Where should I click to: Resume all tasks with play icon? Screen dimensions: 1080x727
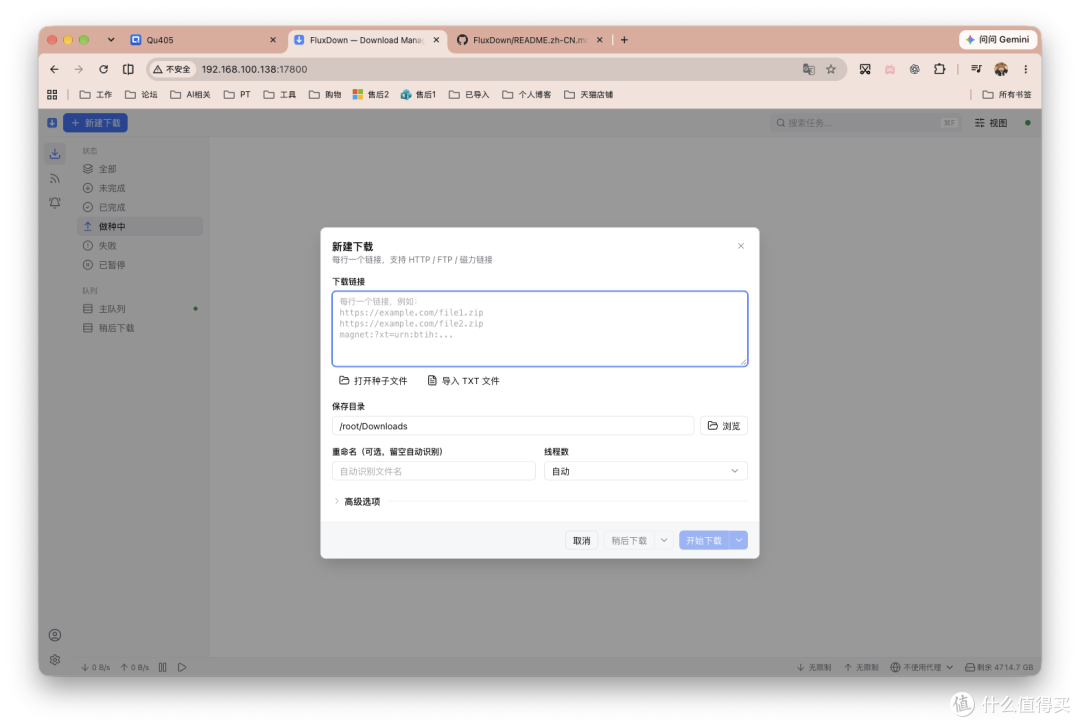click(x=182, y=667)
